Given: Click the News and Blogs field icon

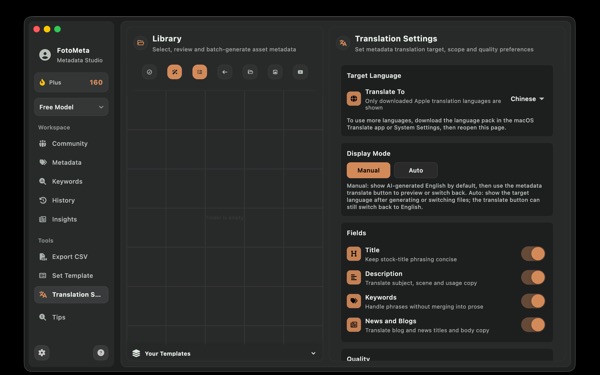Looking at the screenshot, I should pos(354,325).
